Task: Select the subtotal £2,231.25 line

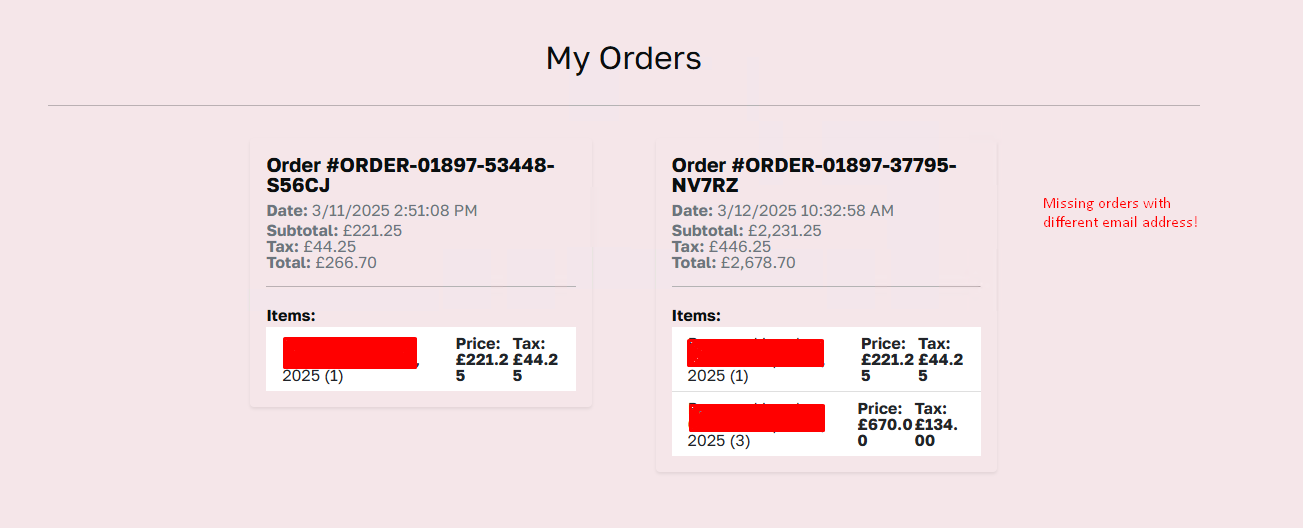Action: 747,230
